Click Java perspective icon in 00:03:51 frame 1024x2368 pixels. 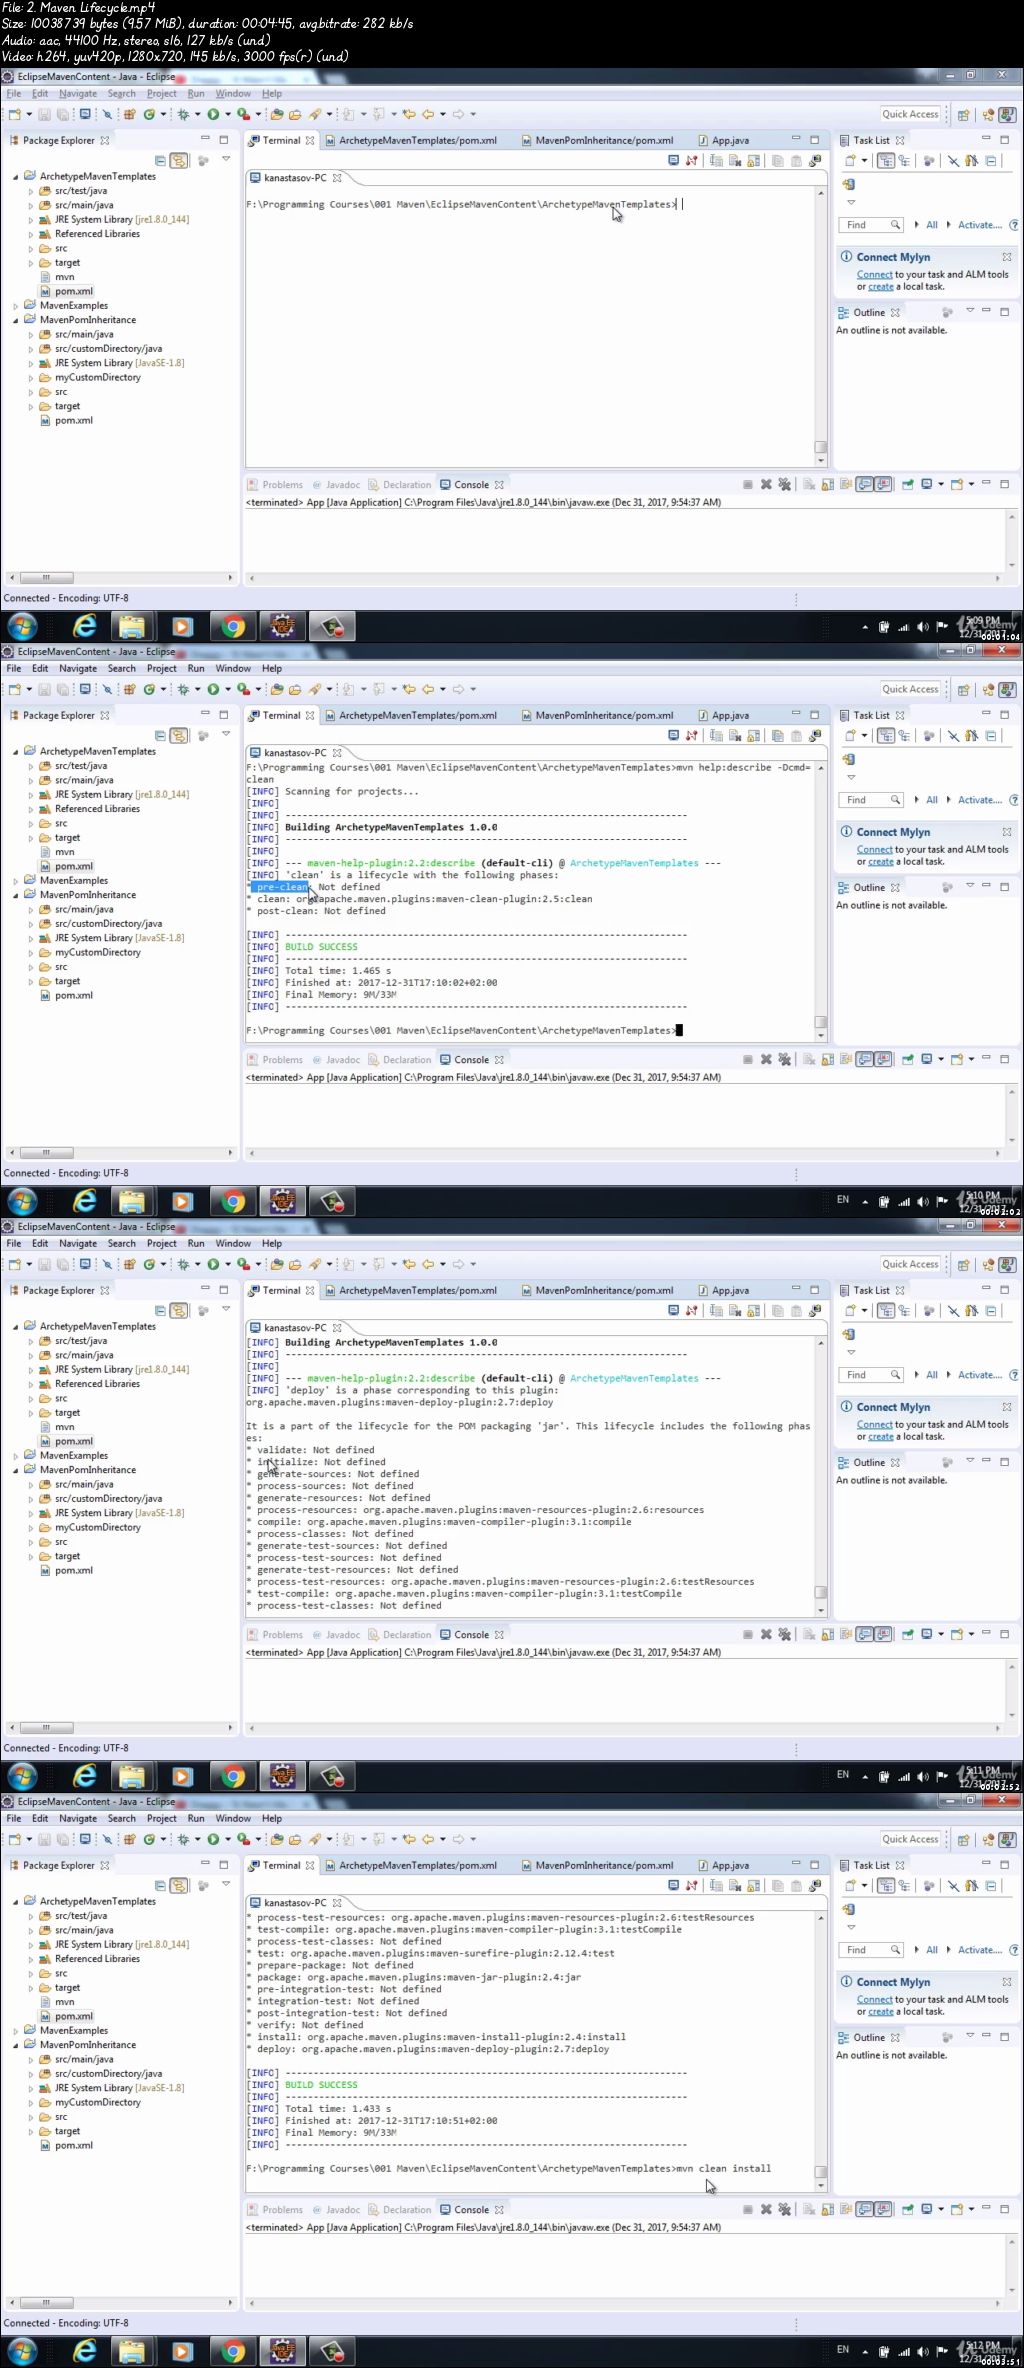click(1007, 1840)
